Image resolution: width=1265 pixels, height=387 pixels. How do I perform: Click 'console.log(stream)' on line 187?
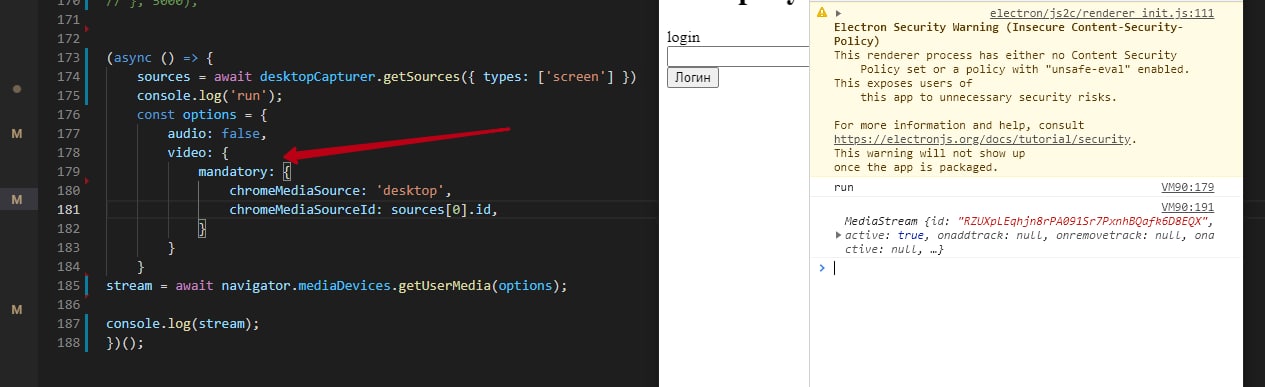[x=183, y=324]
